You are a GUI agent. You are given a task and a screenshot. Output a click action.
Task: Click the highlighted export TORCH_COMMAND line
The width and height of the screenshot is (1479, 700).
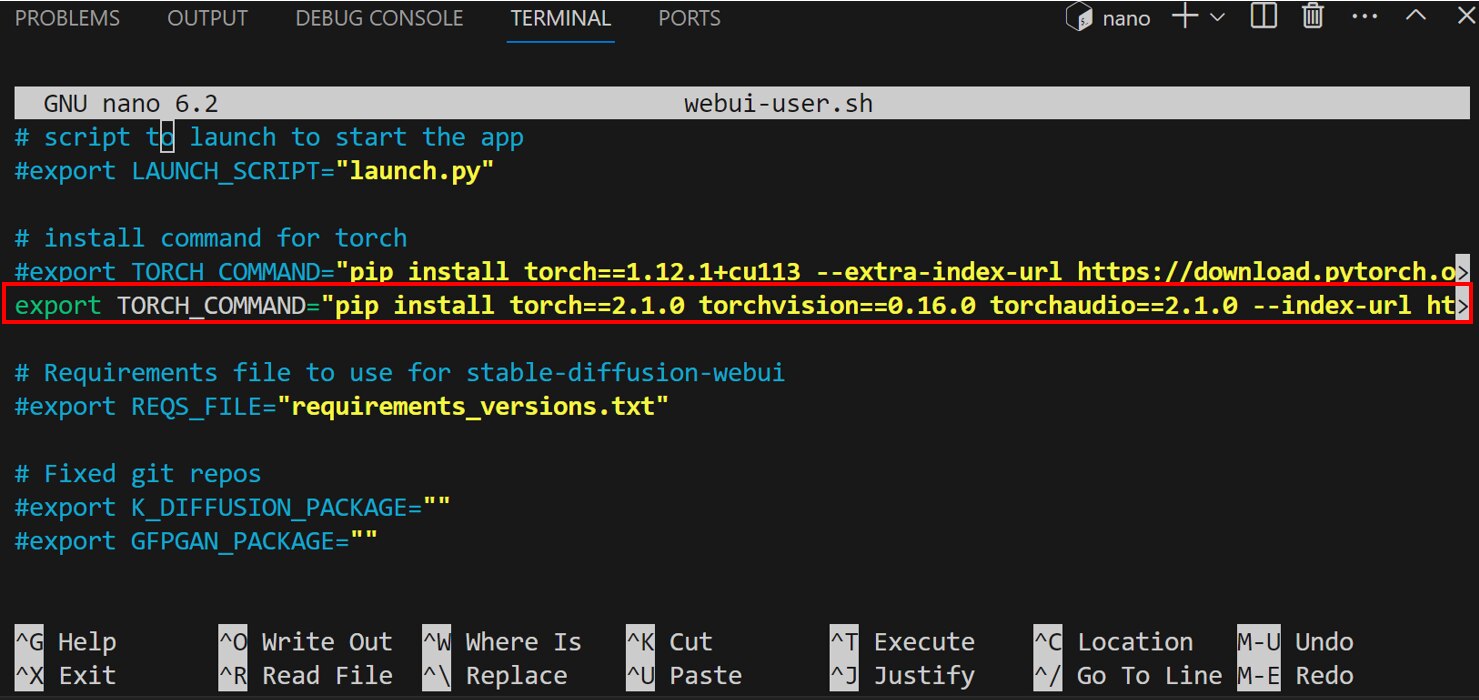point(600,305)
